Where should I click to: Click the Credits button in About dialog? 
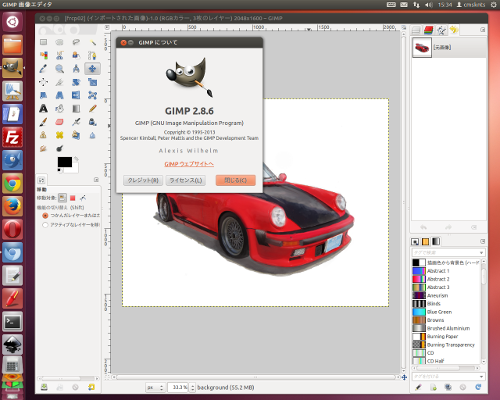(x=143, y=180)
